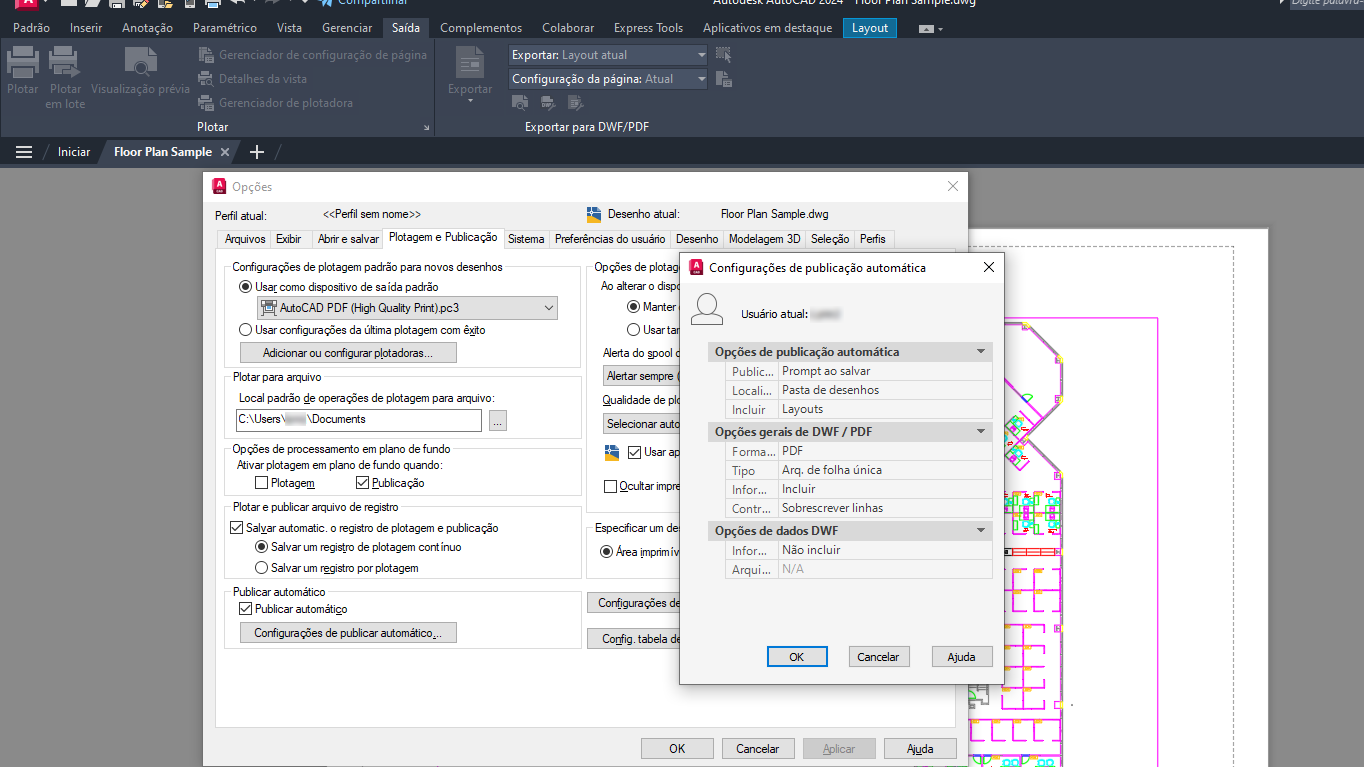
Task: Tick the Ocultar checkbox in Opções dialog
Action: point(611,486)
